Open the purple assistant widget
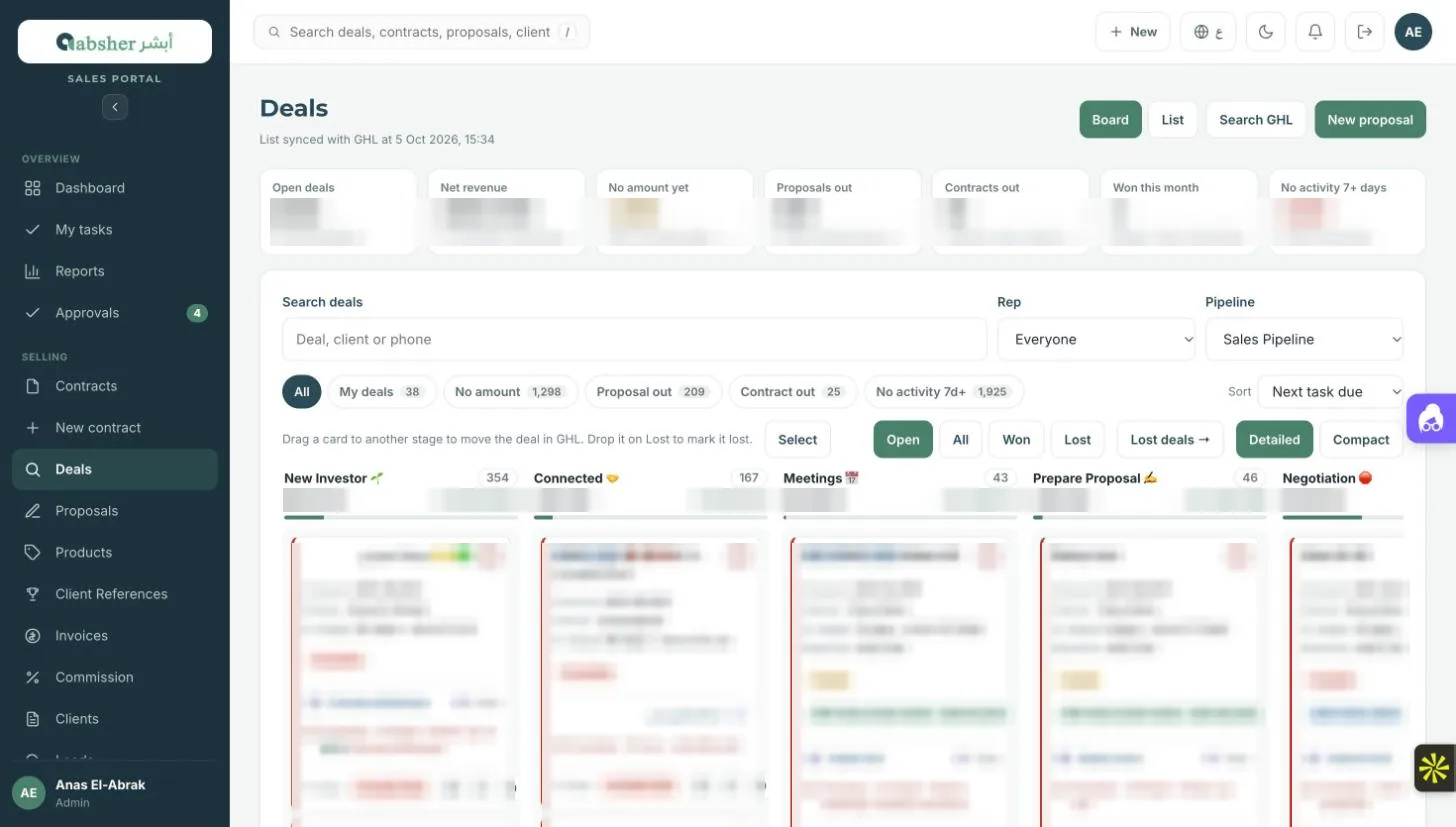 pyautogui.click(x=1431, y=418)
